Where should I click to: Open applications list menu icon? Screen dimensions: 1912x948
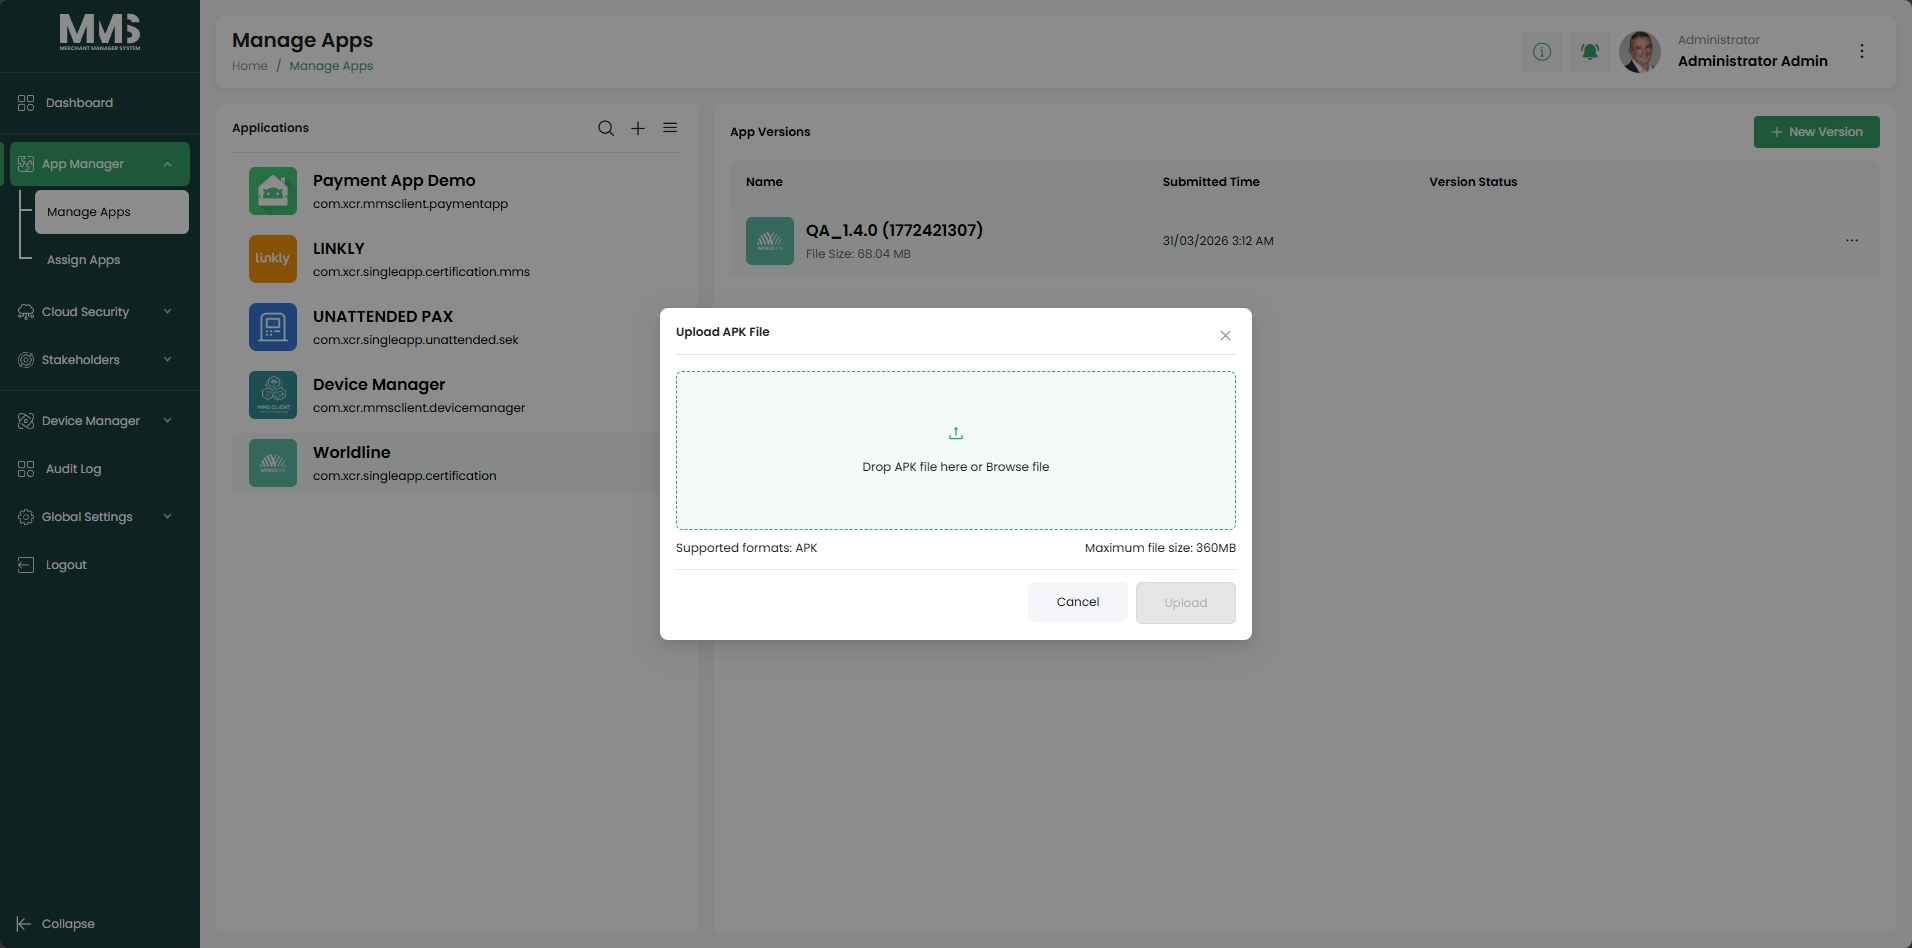click(670, 128)
